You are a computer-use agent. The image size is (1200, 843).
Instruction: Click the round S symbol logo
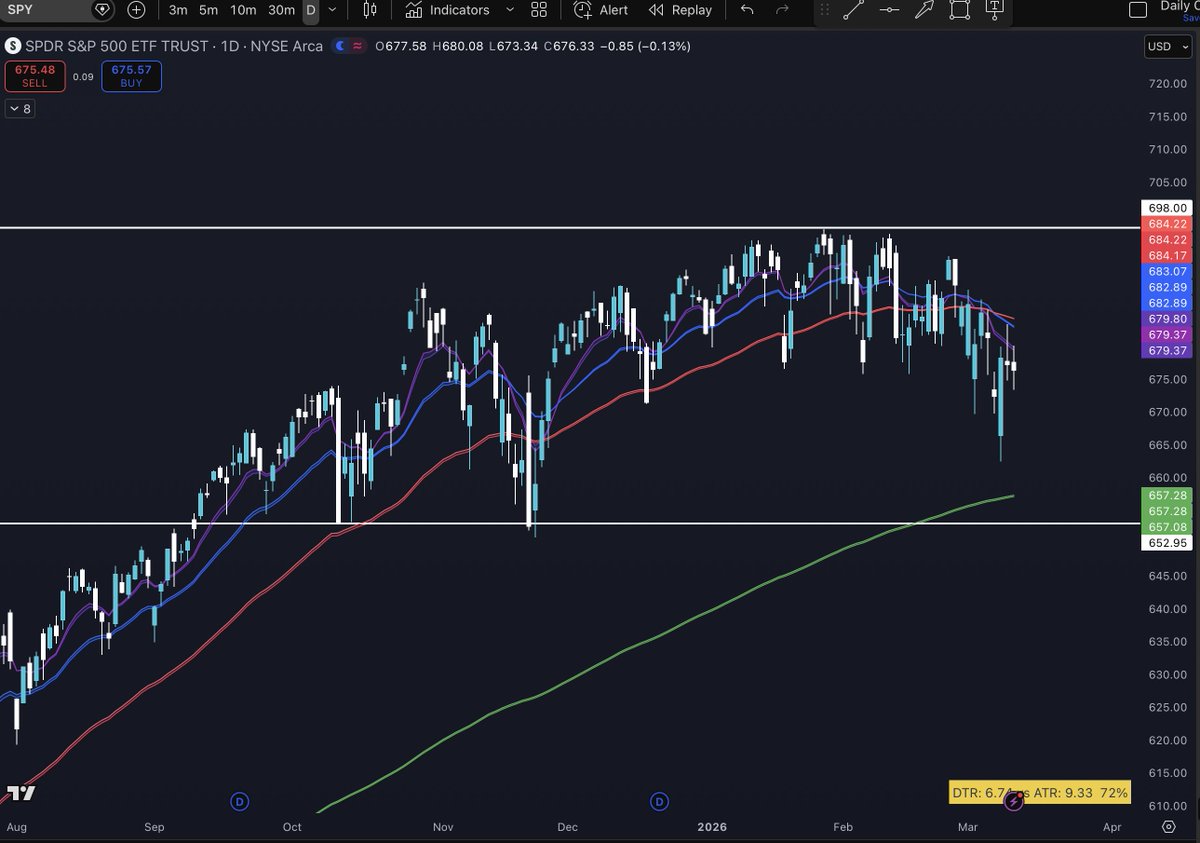(x=13, y=46)
